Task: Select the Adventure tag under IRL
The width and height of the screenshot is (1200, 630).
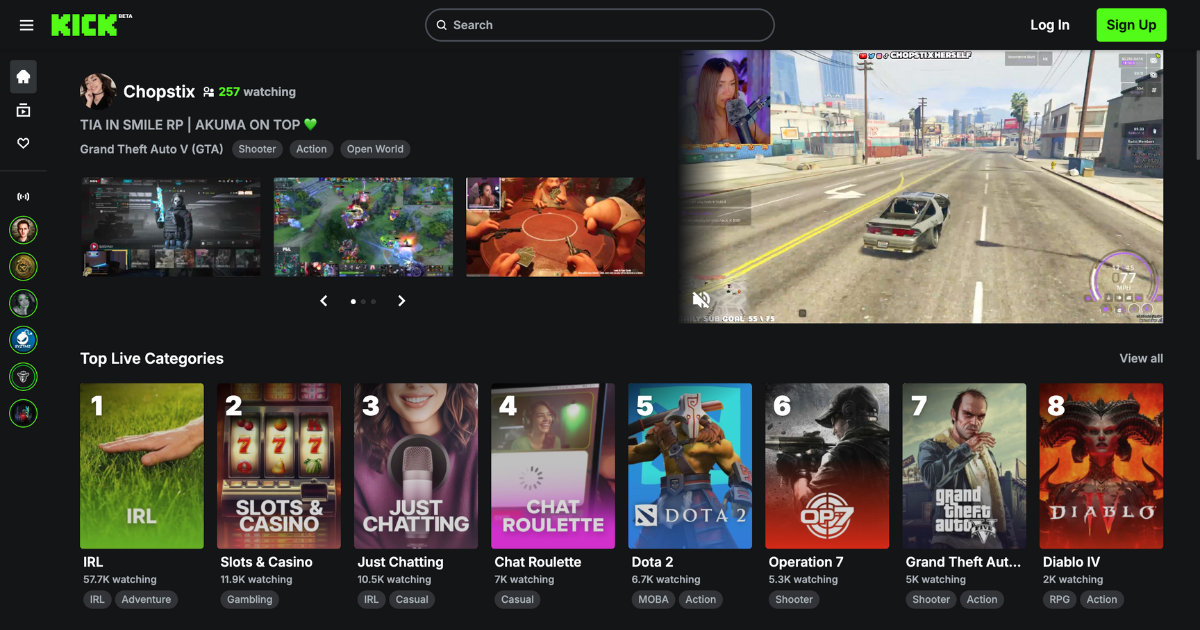Action: [x=146, y=600]
